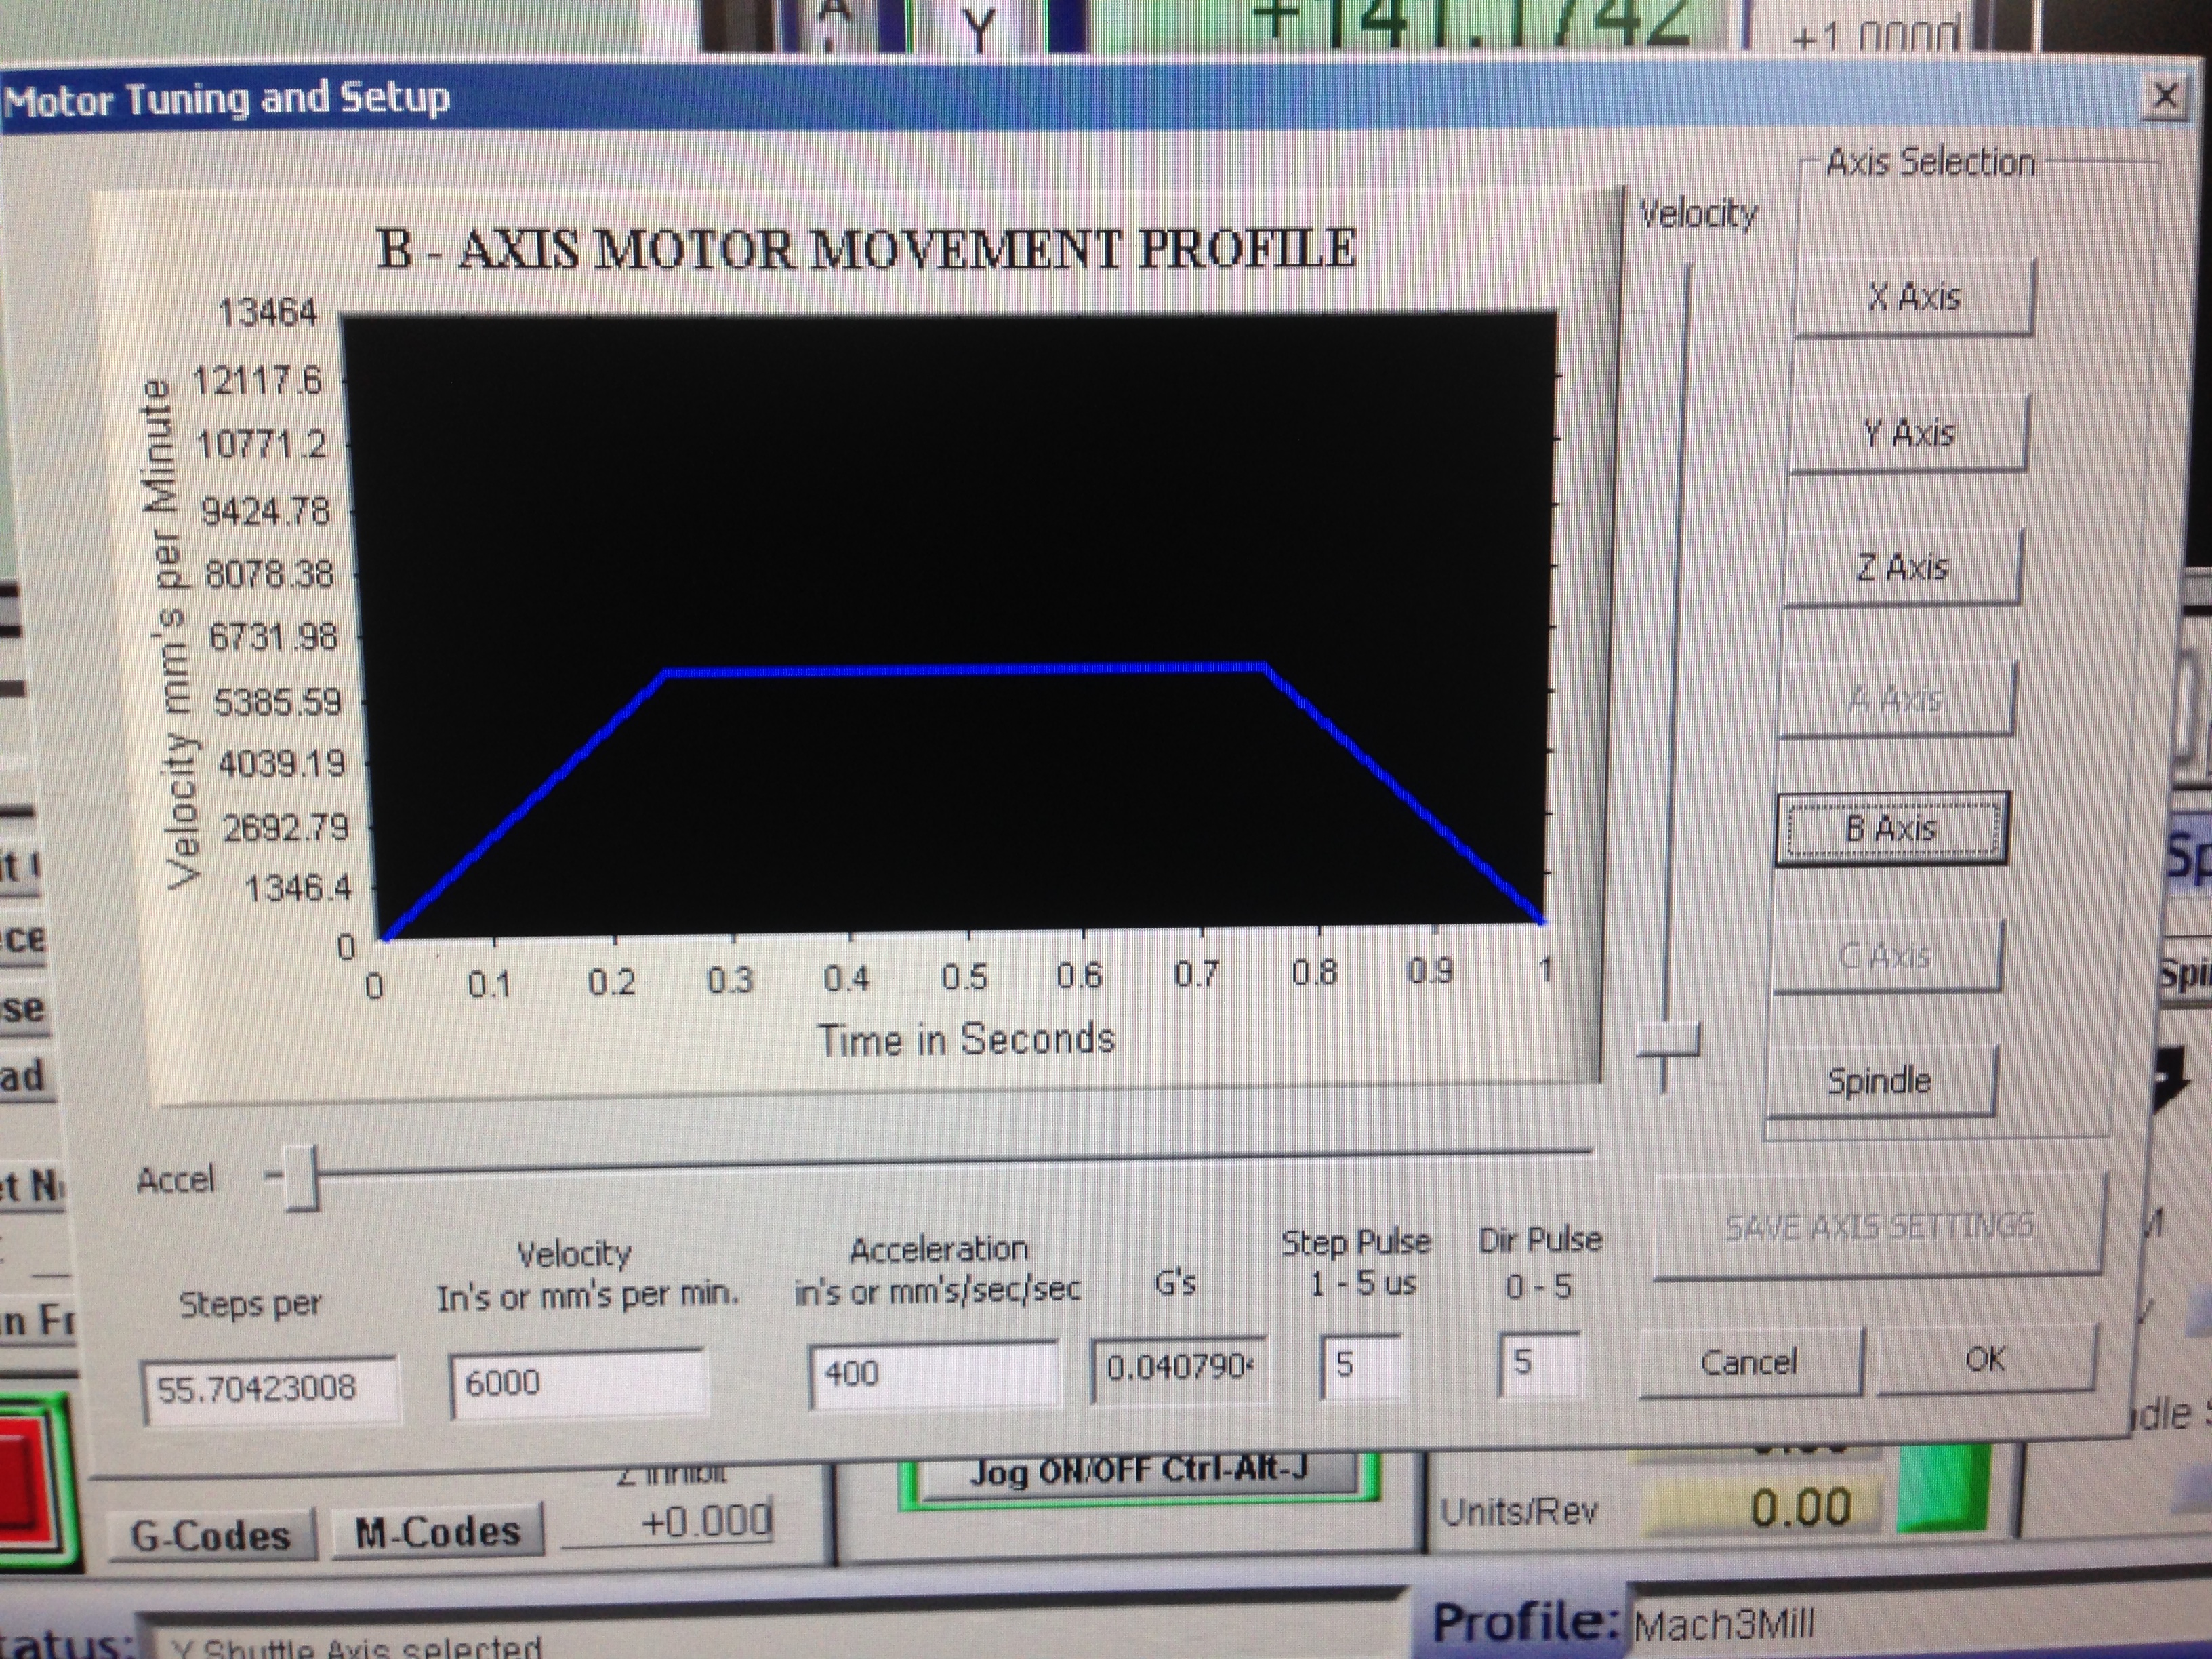Click the highlighted B Axis button

1890,828
